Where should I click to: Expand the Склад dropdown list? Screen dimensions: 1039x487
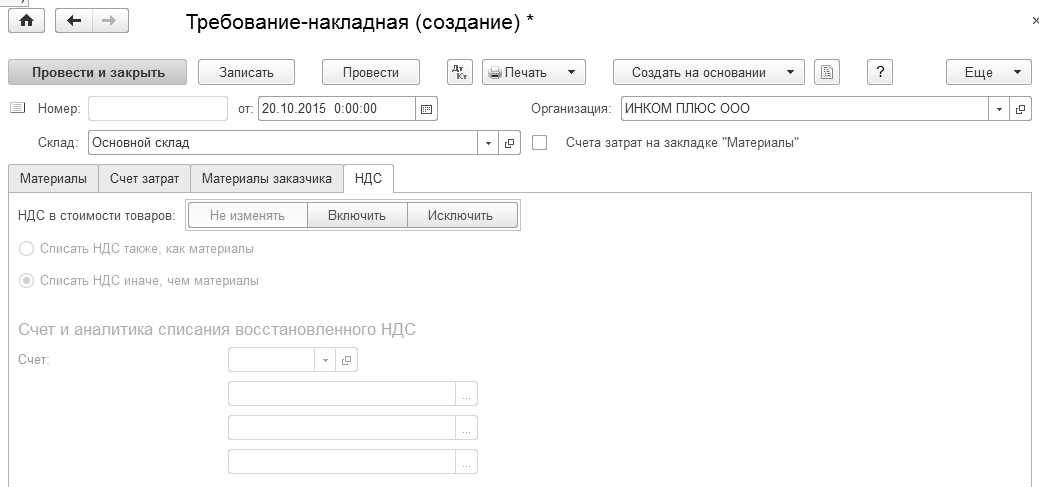[488, 143]
